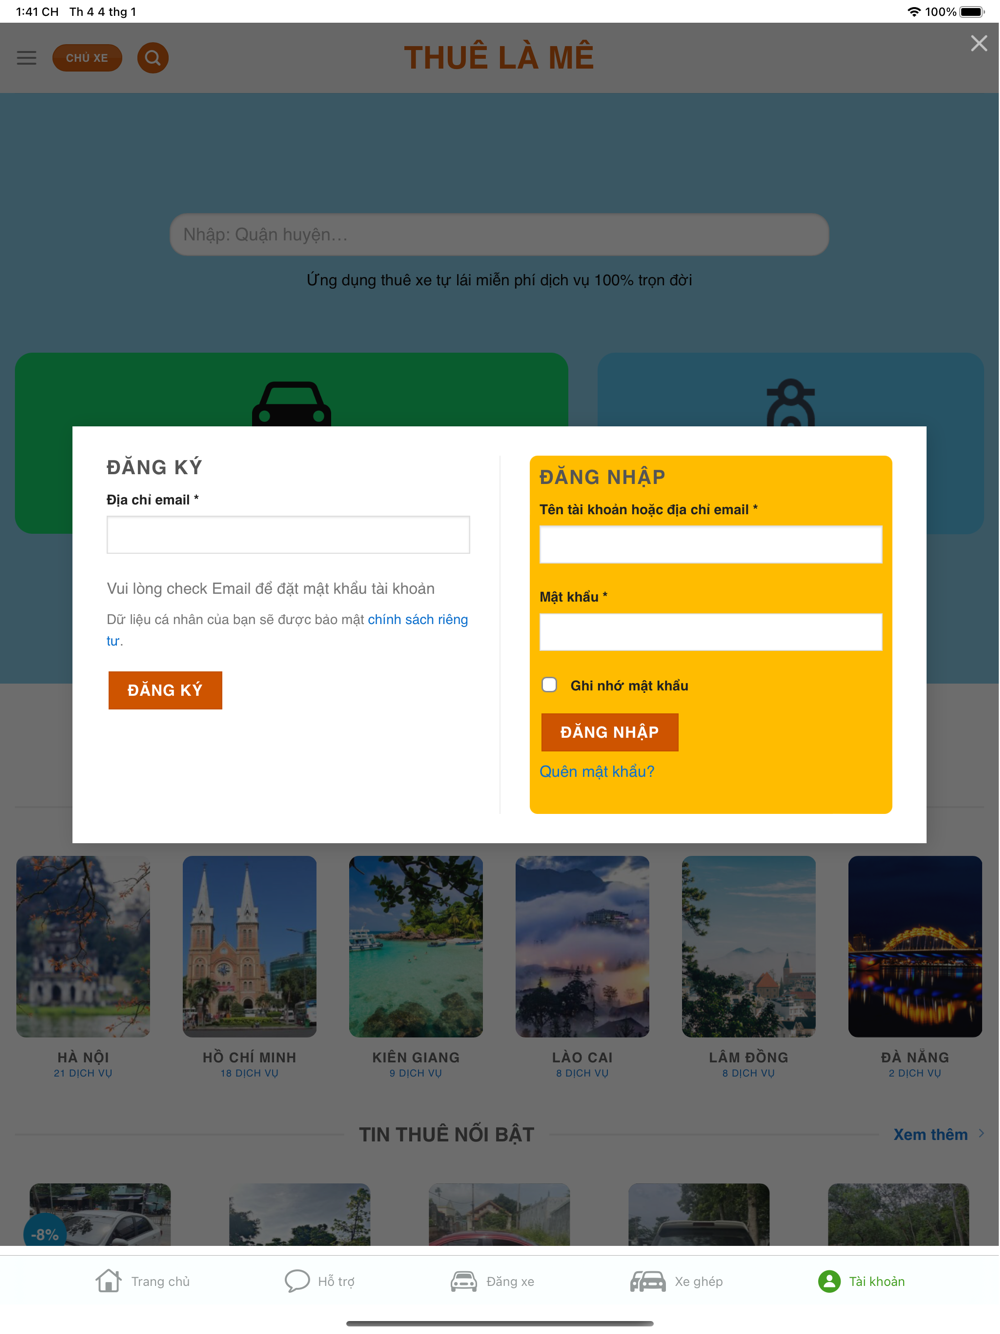Open Trang chủ home tab
Screen dimensions: 1000x1334
[x=108, y=1281]
